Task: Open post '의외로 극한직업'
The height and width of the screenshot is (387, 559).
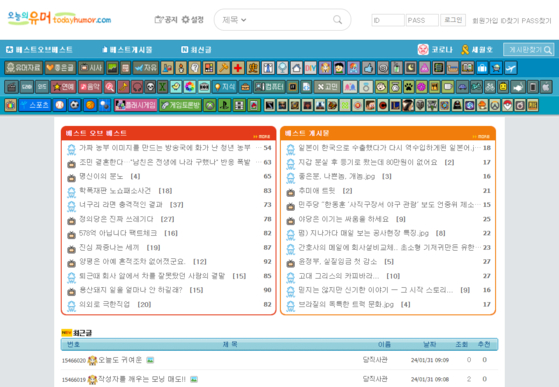Action: (104, 304)
